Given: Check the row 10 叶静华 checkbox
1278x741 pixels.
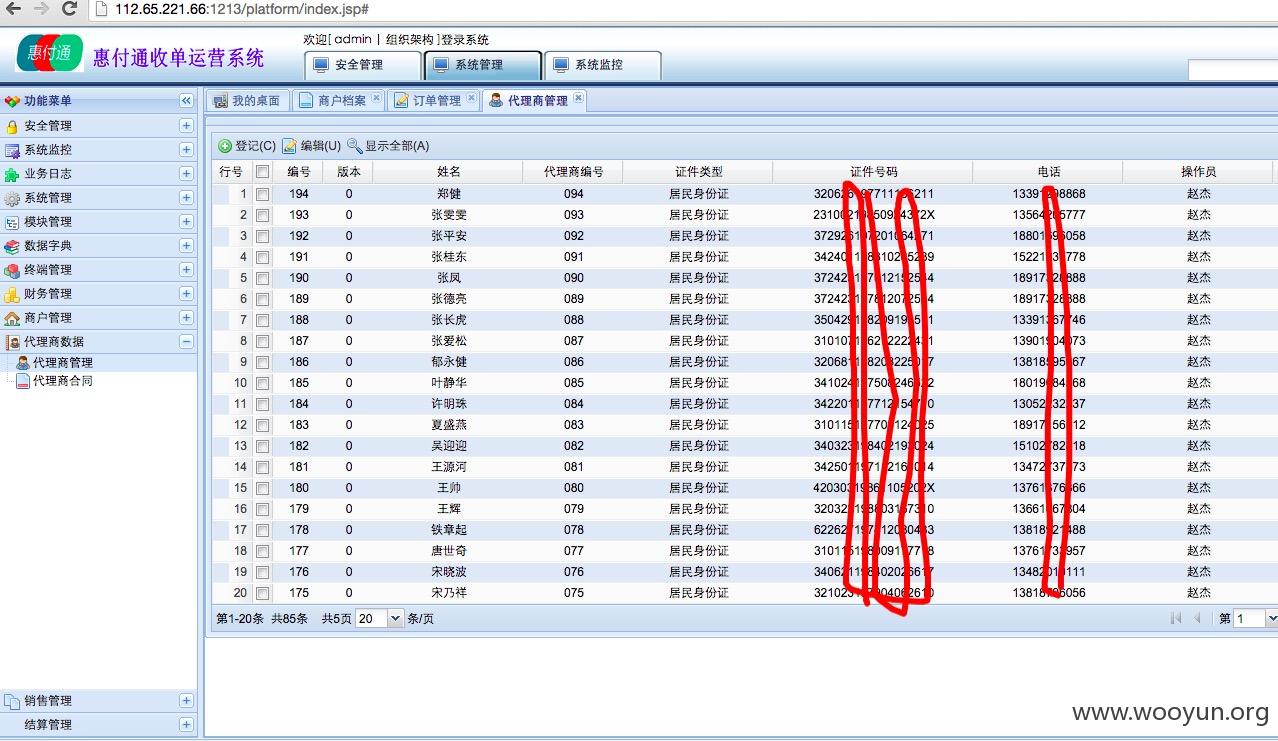Looking at the screenshot, I should click(x=262, y=383).
